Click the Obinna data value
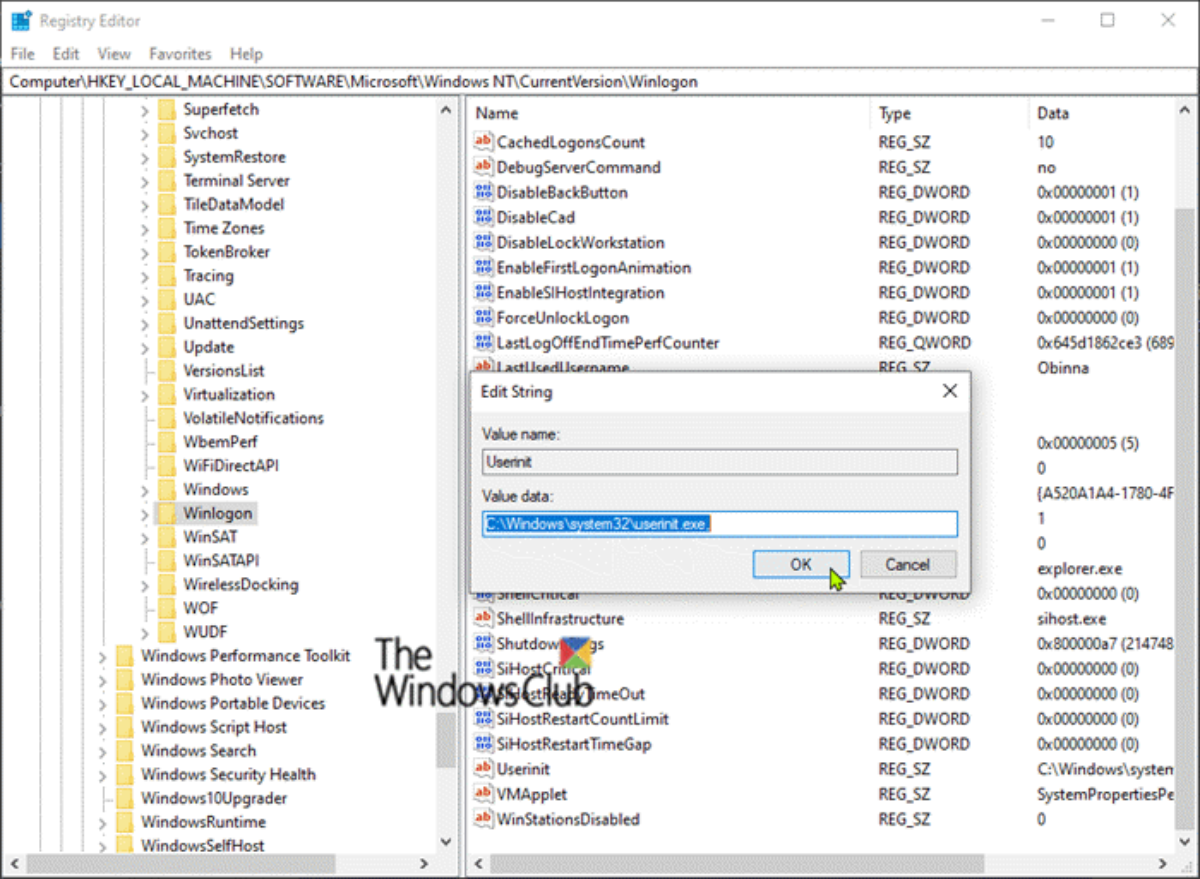 click(1063, 367)
